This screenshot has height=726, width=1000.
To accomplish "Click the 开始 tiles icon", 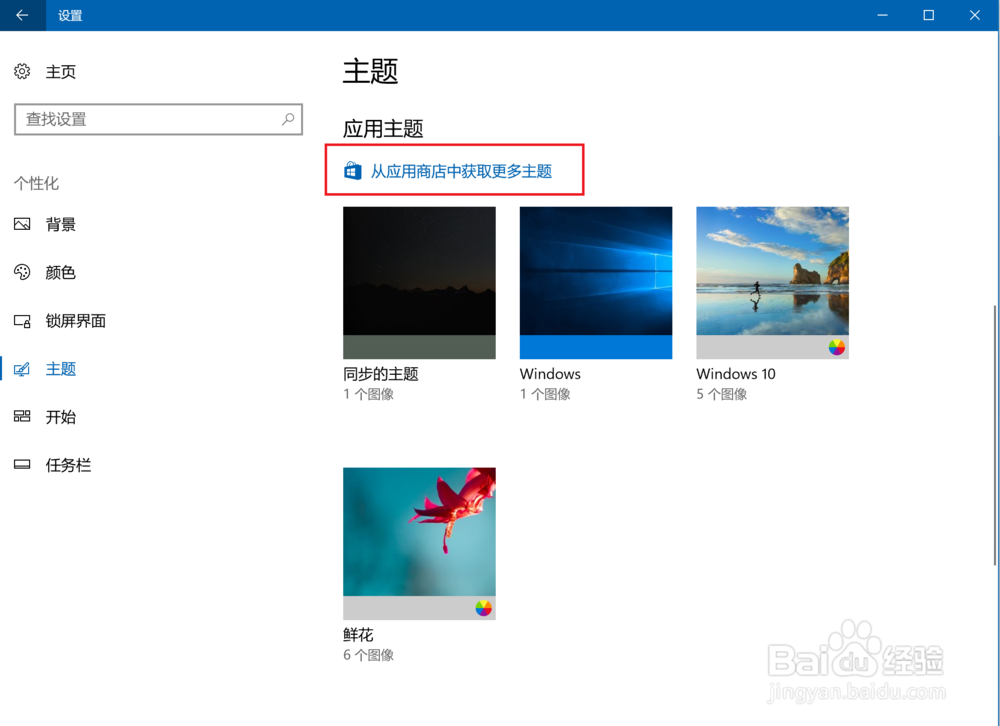I will [x=22, y=417].
